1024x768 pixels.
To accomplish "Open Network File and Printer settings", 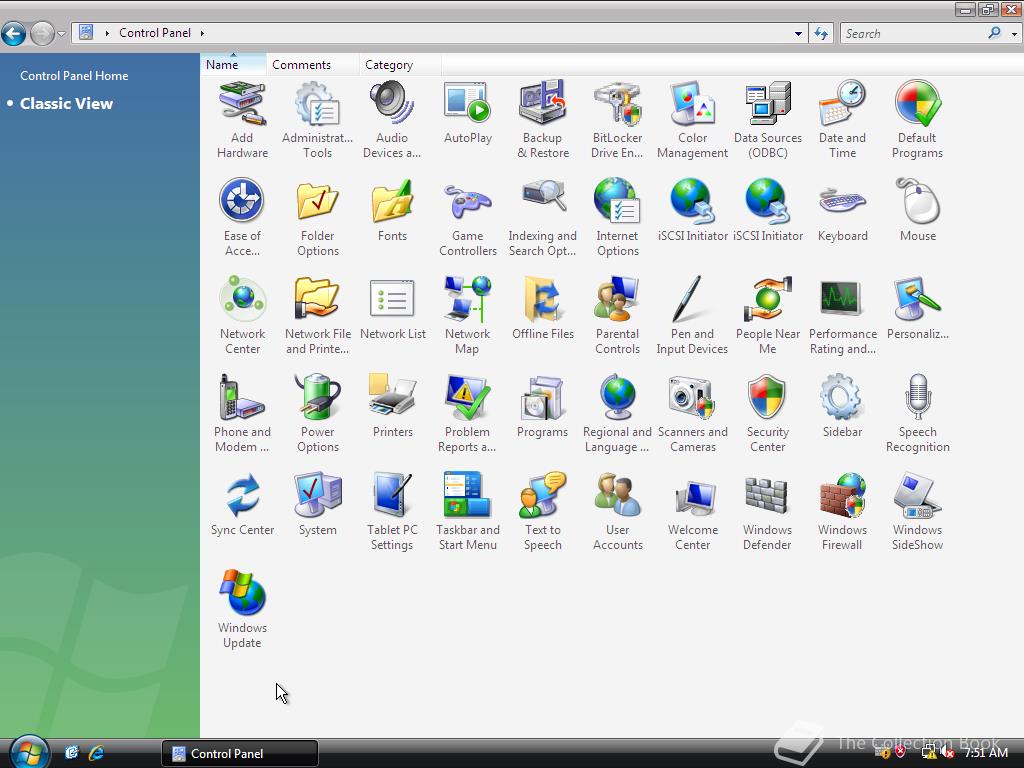I will [x=317, y=315].
